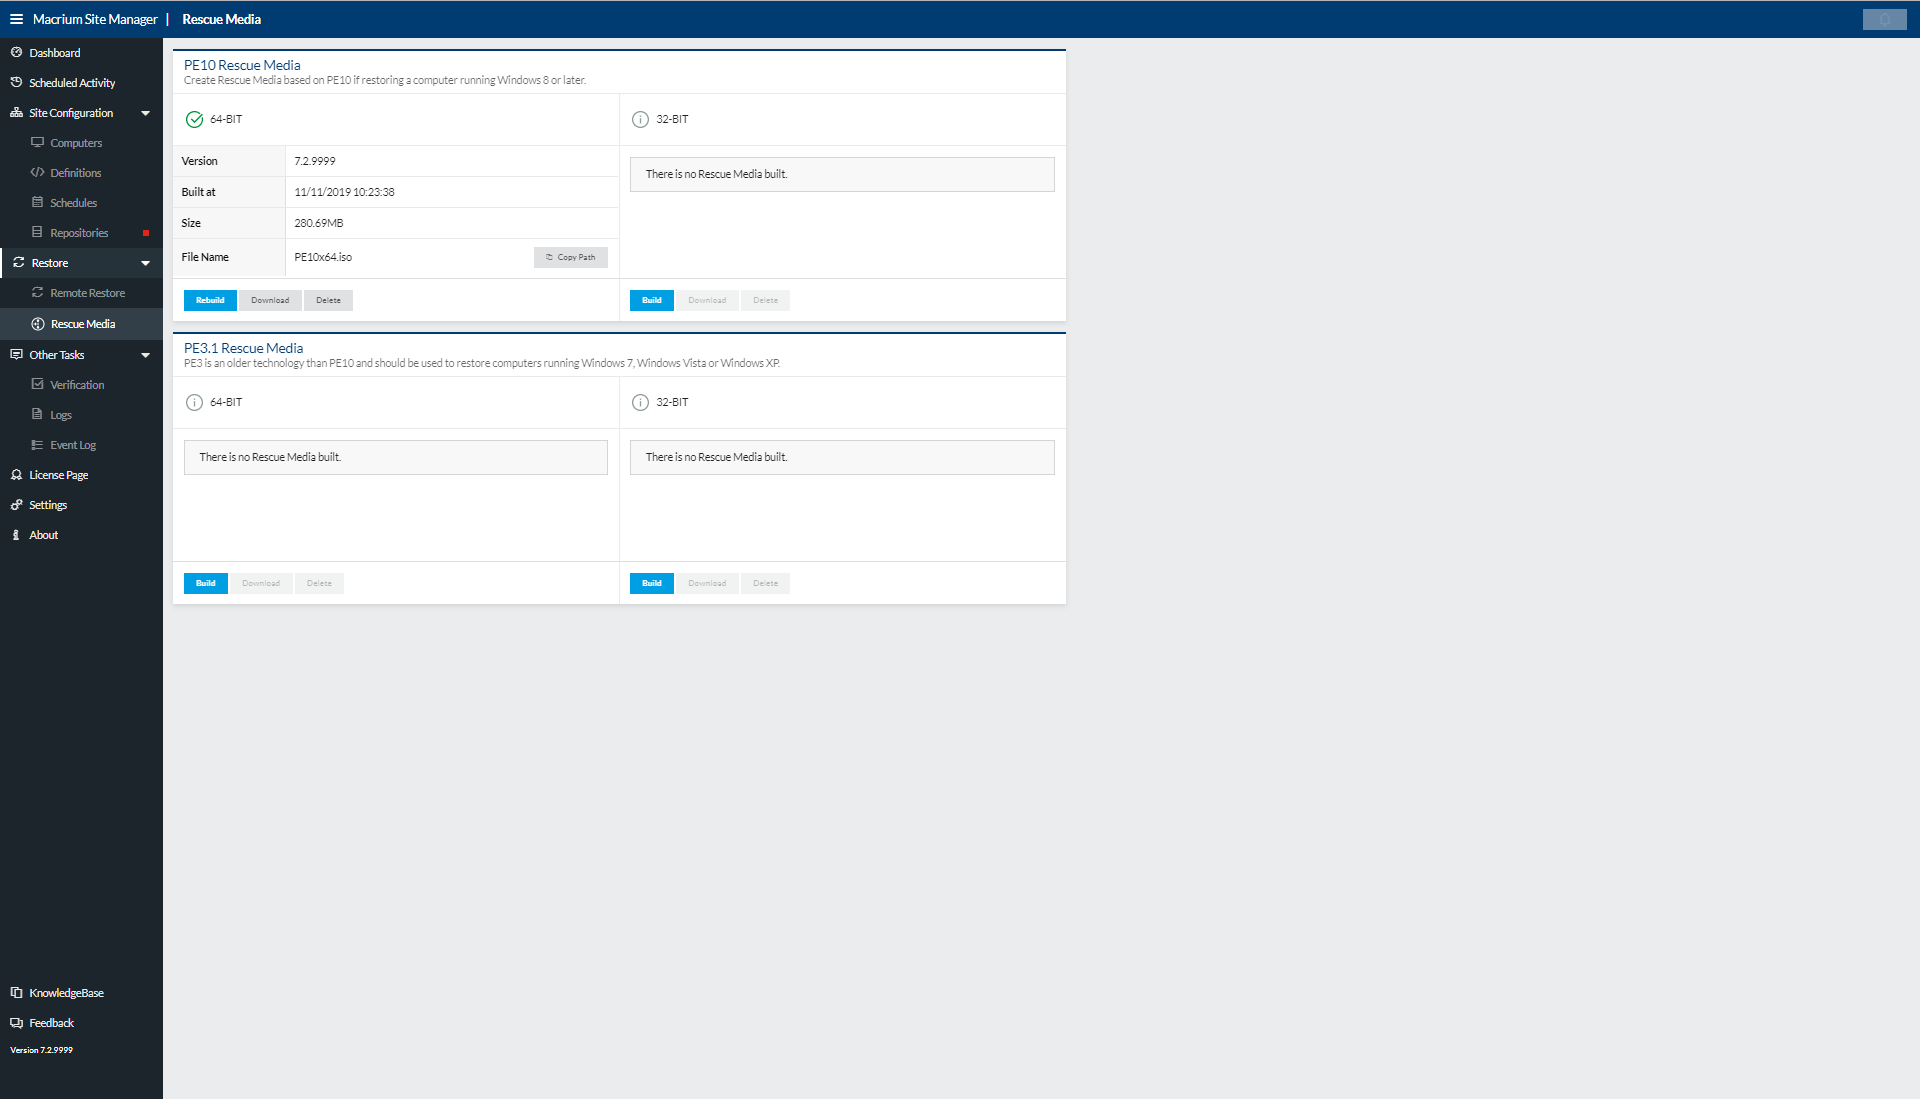1920x1099 pixels.
Task: Rebuild the 64-bit PE10 Rescue Media
Action: (x=210, y=300)
